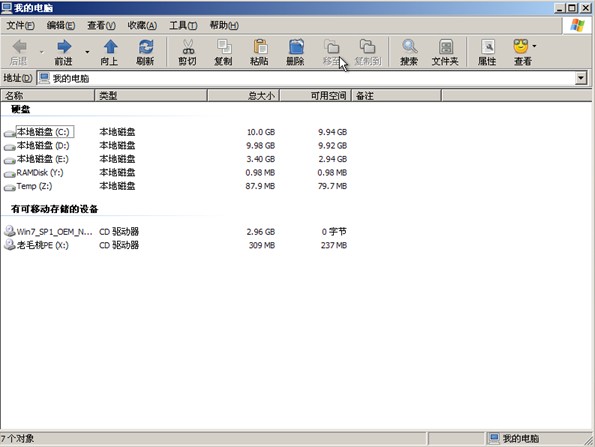Click the 87.9 MB total size value
Viewport: 595px width, 447px height.
(x=260, y=186)
